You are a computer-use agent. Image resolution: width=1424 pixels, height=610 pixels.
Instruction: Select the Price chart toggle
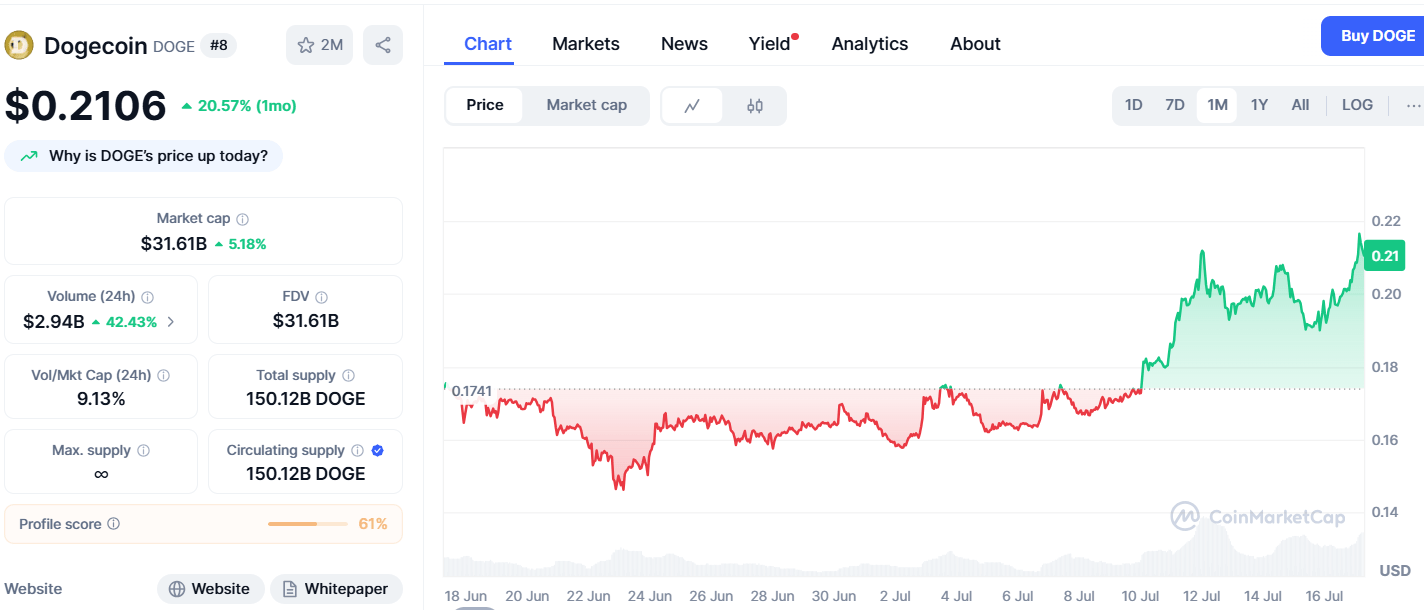tap(485, 106)
